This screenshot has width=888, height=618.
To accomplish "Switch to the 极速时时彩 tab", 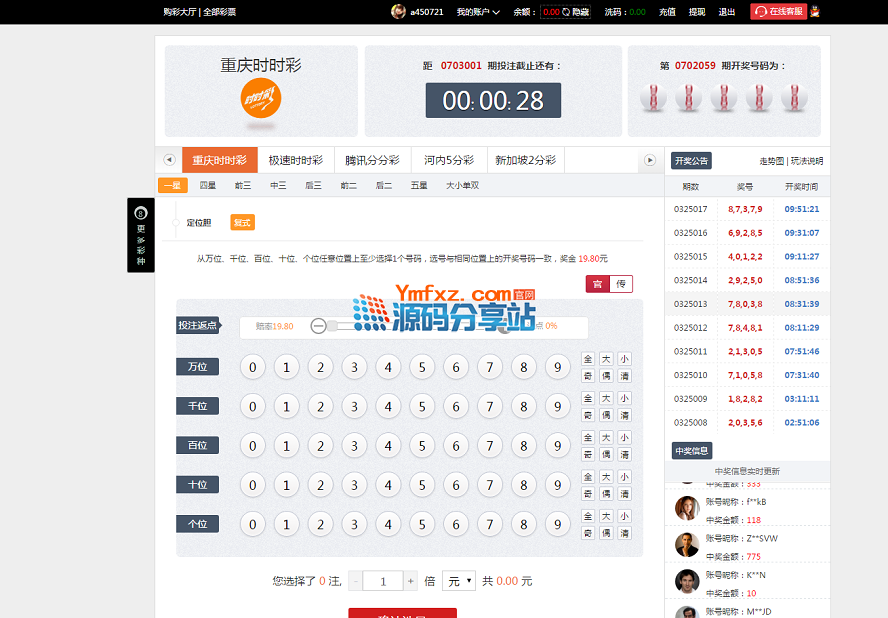I will coord(295,160).
